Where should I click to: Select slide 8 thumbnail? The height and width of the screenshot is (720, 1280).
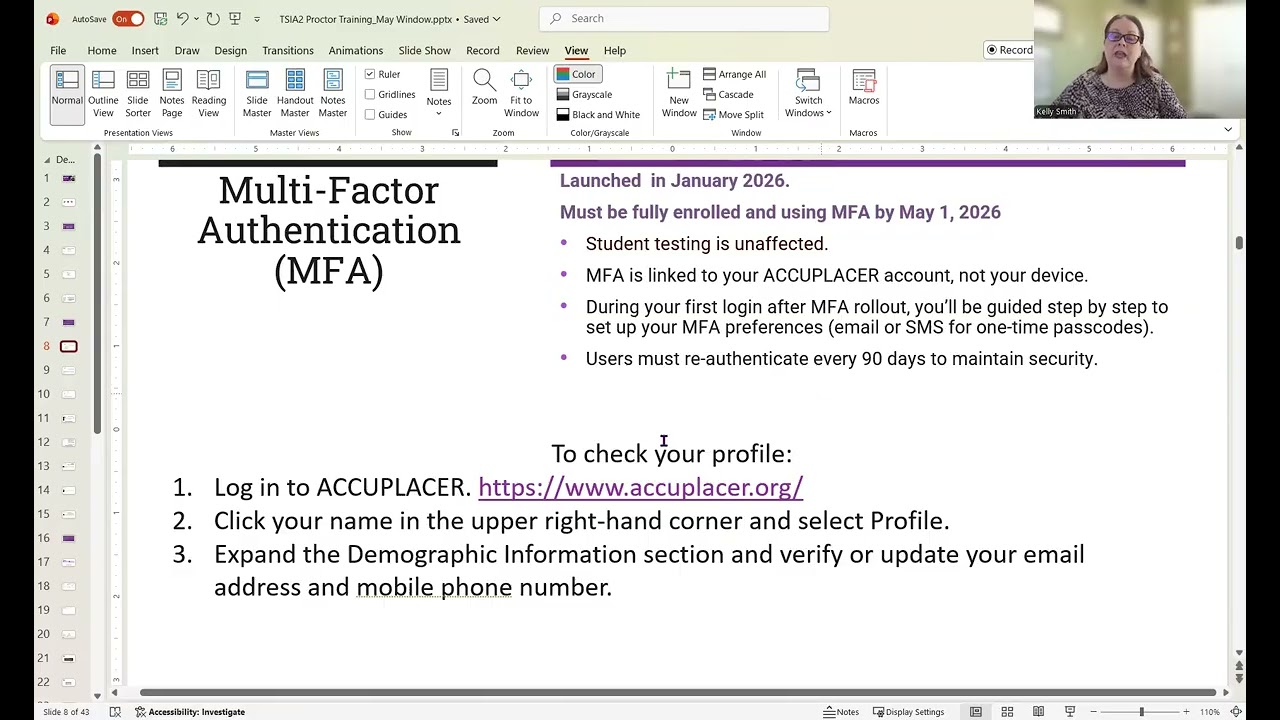[x=68, y=346]
